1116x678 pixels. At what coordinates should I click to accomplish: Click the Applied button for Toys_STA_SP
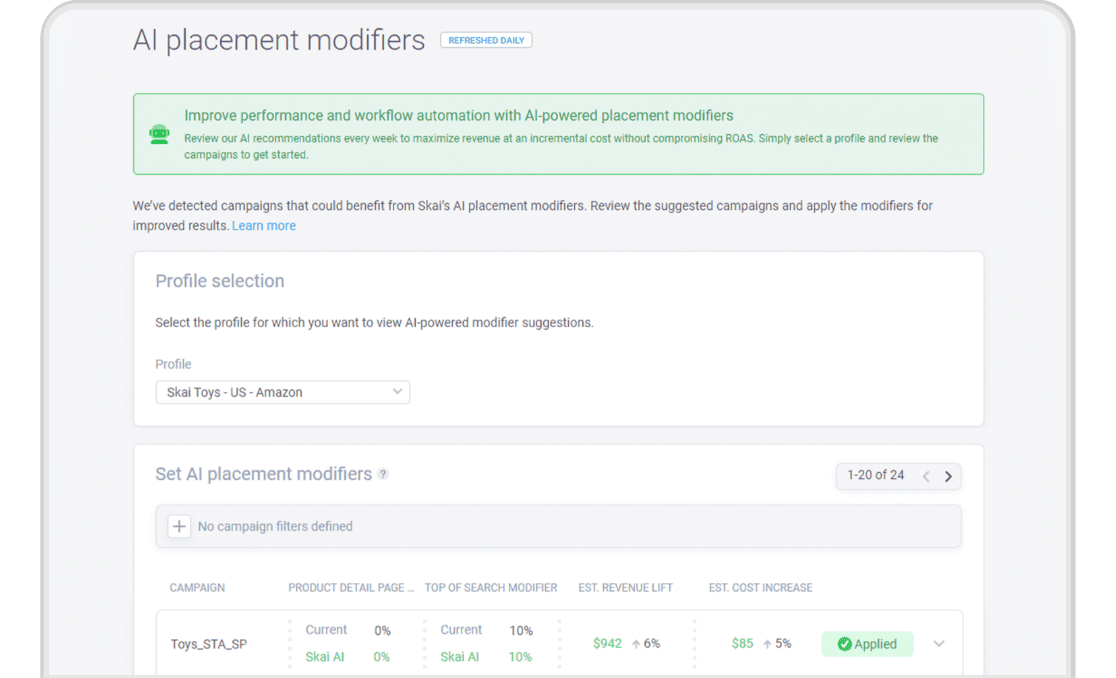867,644
